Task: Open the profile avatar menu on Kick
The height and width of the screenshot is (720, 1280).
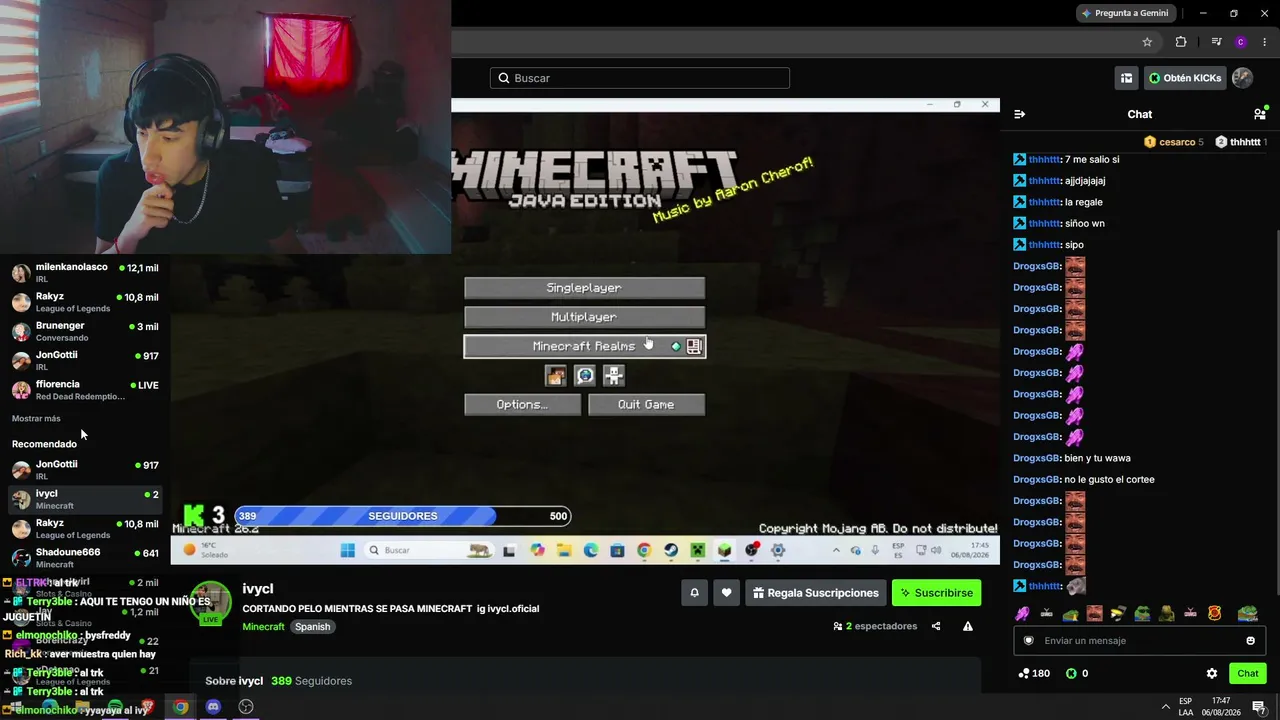Action: pyautogui.click(x=1242, y=78)
